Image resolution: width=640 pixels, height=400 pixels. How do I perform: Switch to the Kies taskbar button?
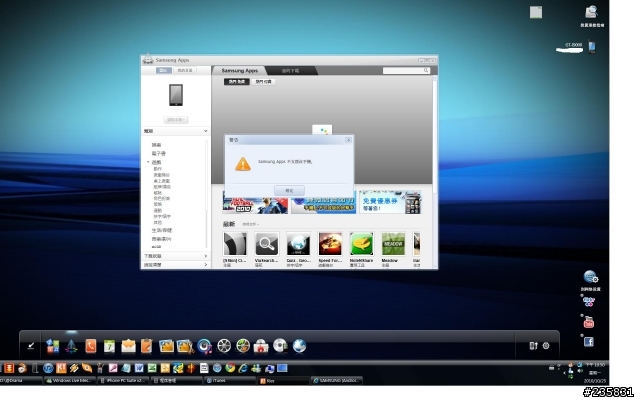[x=283, y=380]
